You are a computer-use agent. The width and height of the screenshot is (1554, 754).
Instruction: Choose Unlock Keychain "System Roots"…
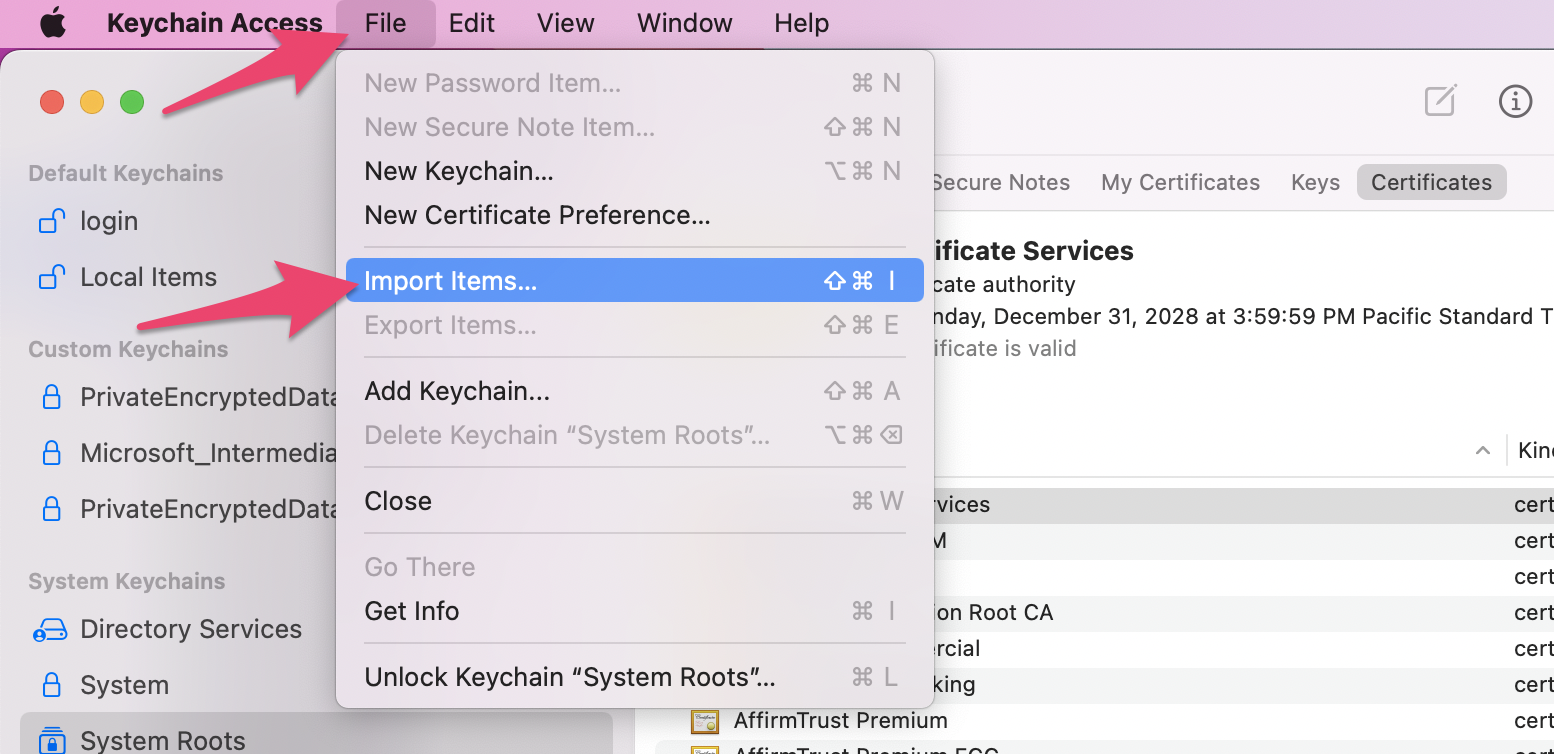(x=634, y=677)
